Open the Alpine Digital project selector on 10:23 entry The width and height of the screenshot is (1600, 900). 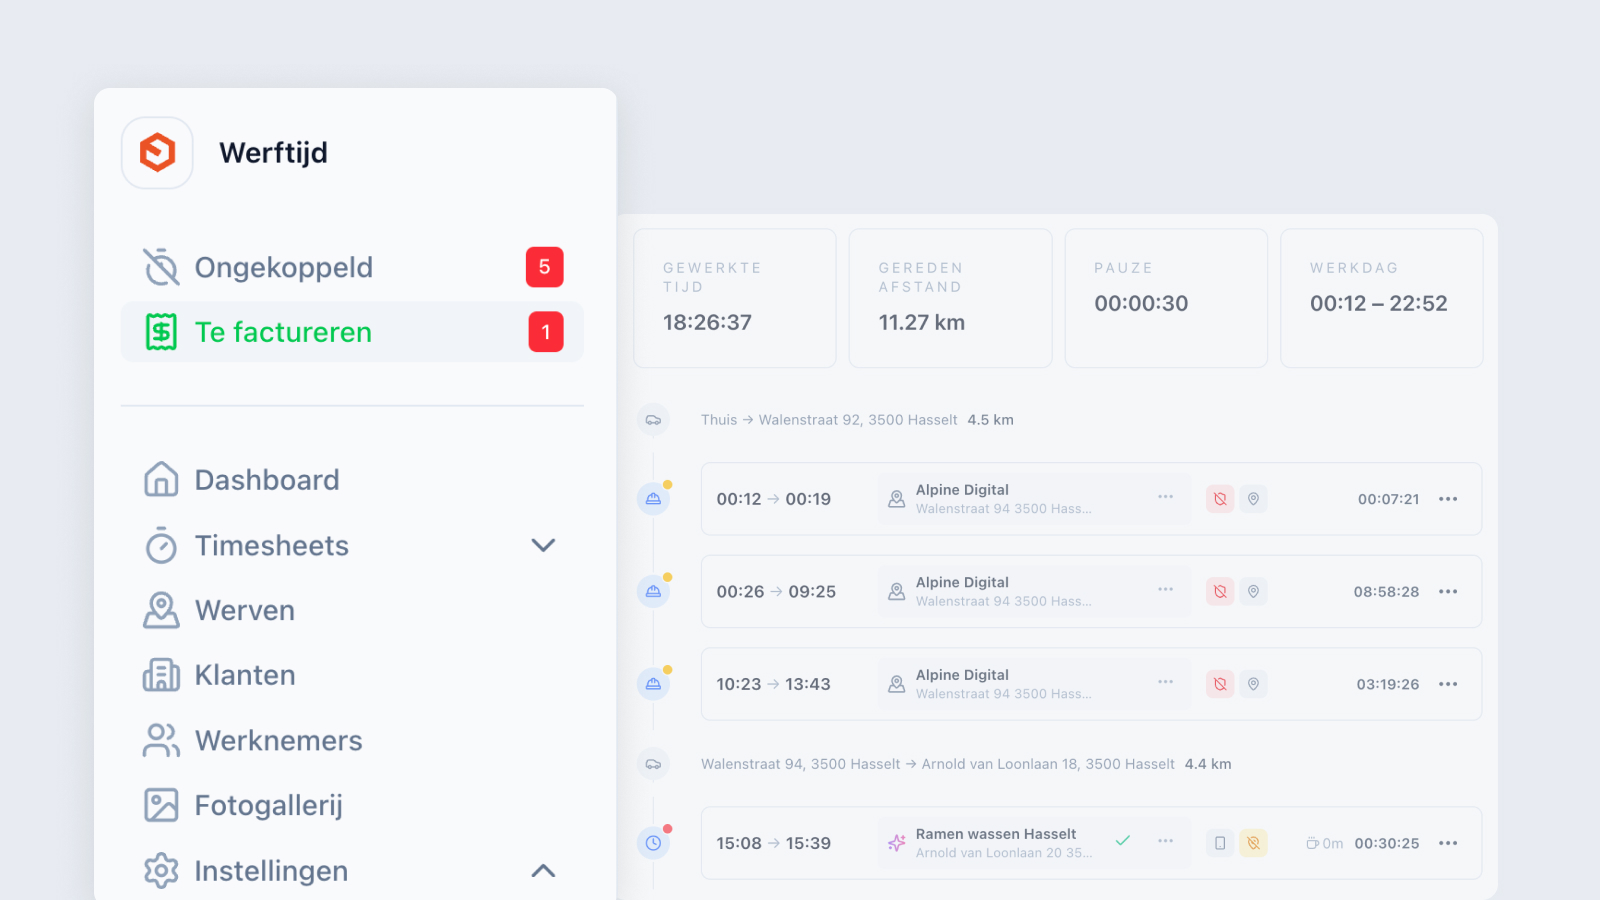point(1034,684)
